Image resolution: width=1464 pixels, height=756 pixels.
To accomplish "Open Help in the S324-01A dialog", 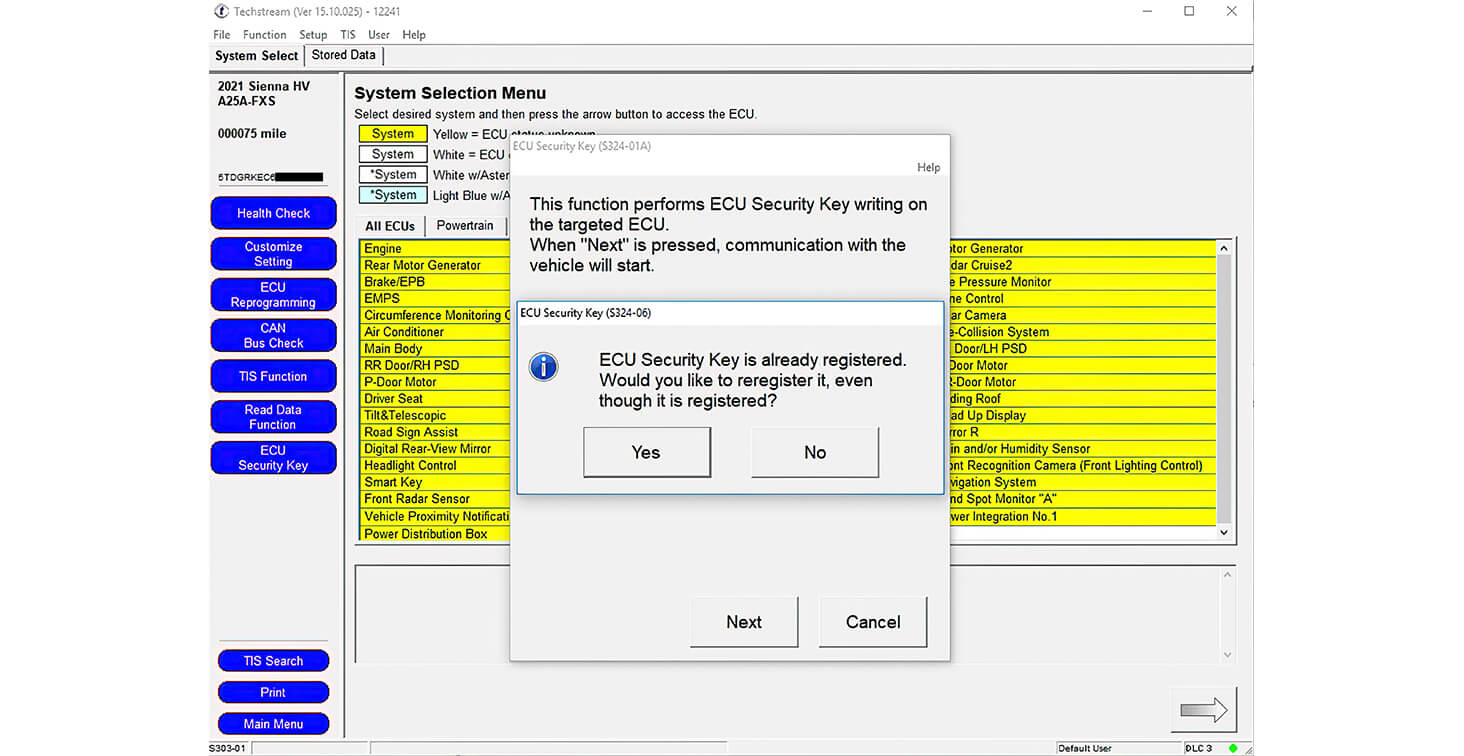I will click(928, 168).
